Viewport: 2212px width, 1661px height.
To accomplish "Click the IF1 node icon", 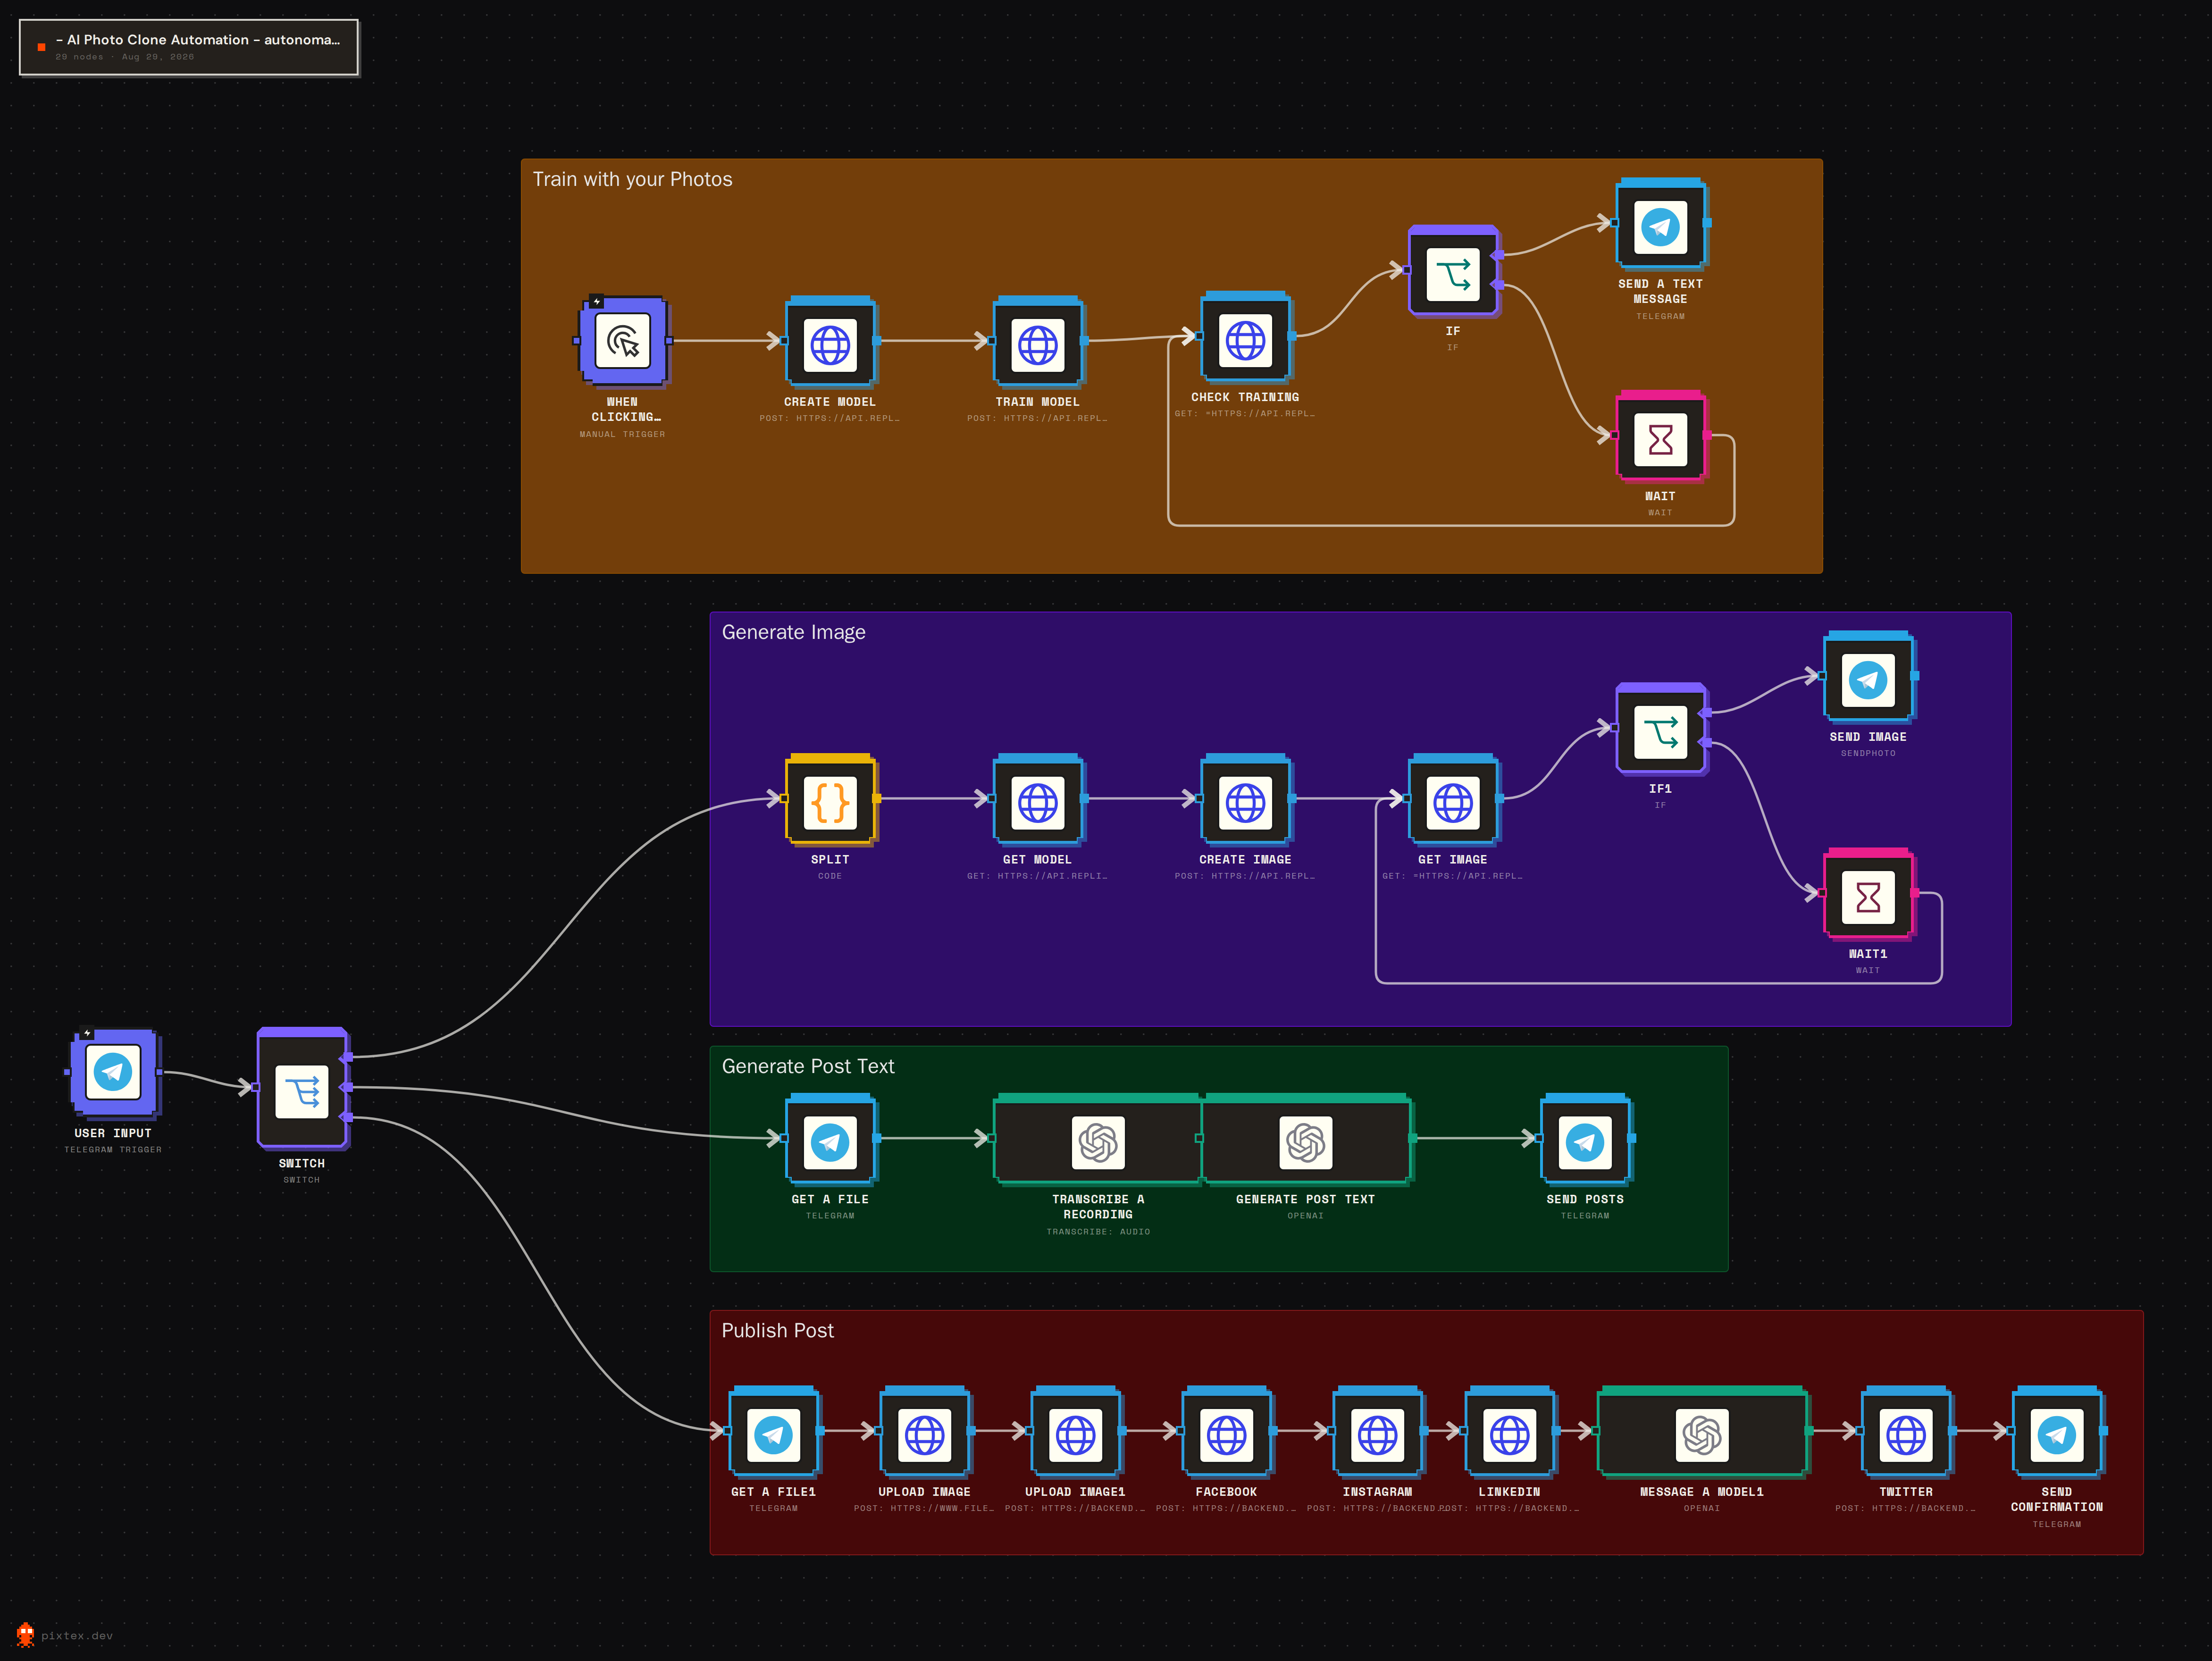I will pos(1660,732).
